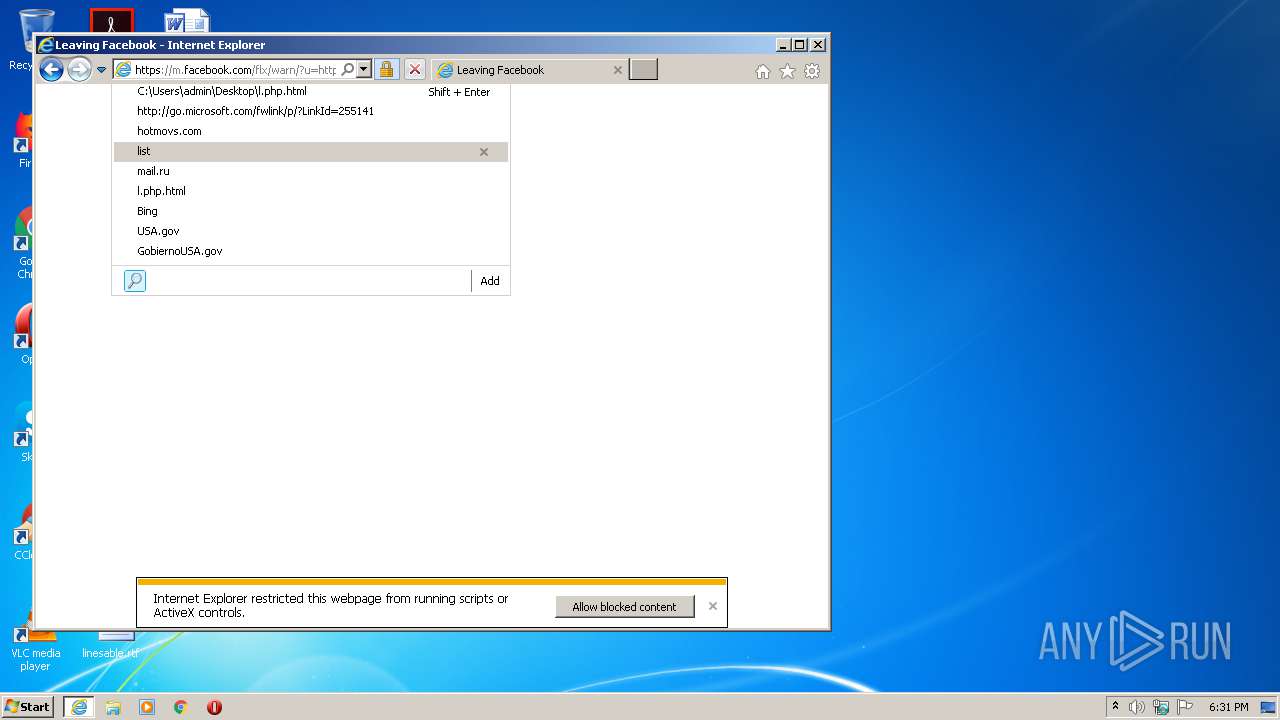Remove the 'list' entry with its X
This screenshot has height=720, width=1280.
point(484,152)
